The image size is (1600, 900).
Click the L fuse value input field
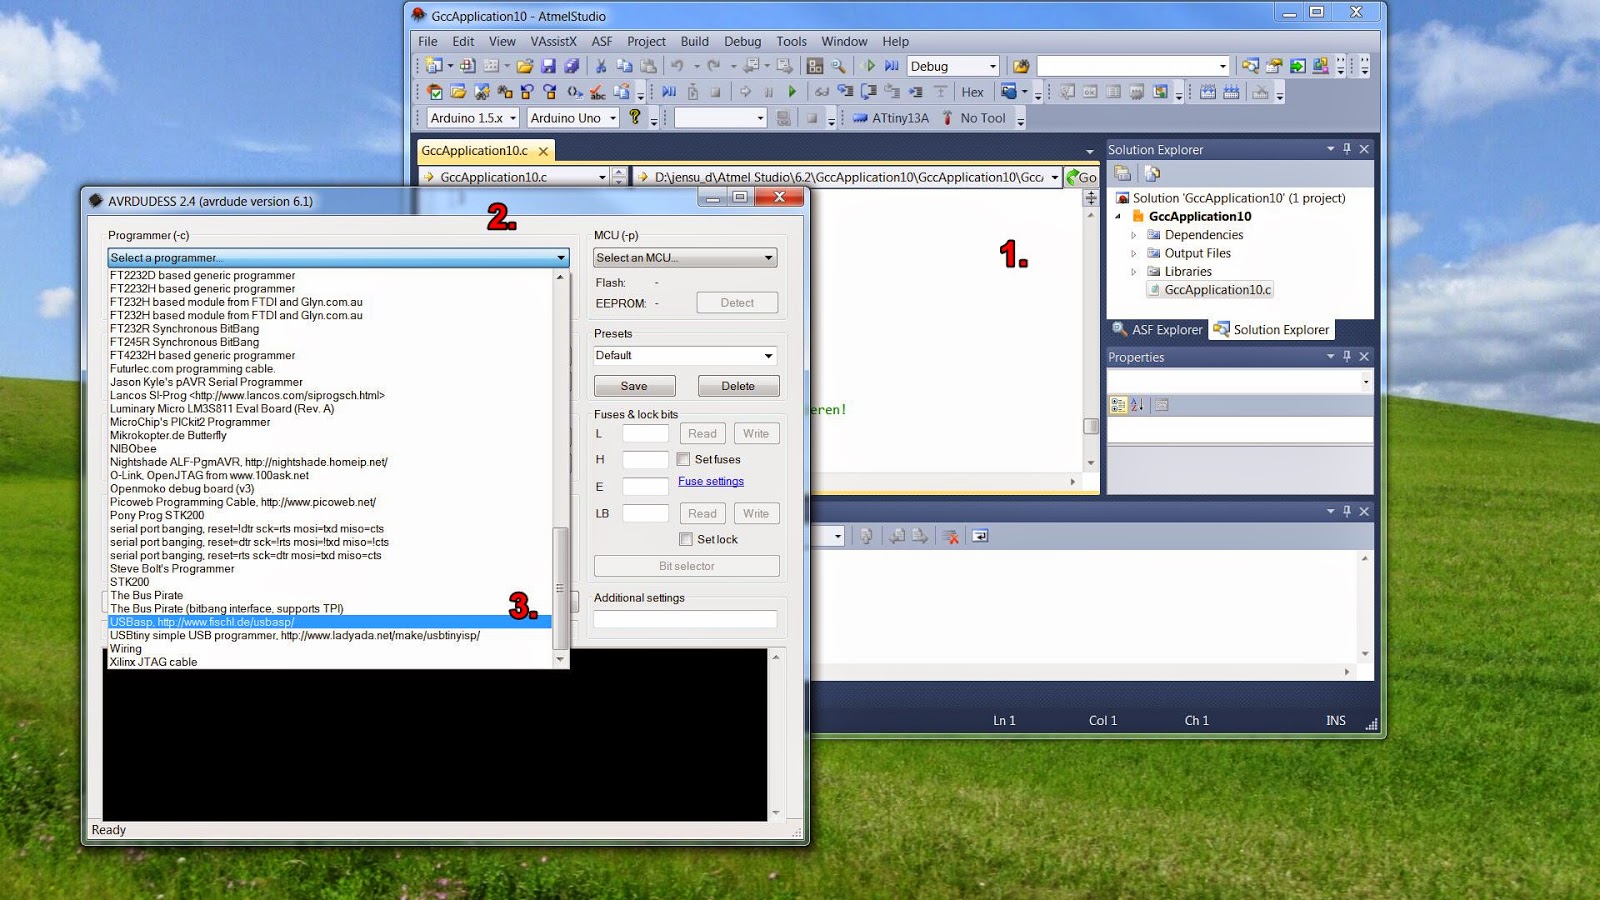[x=645, y=433]
